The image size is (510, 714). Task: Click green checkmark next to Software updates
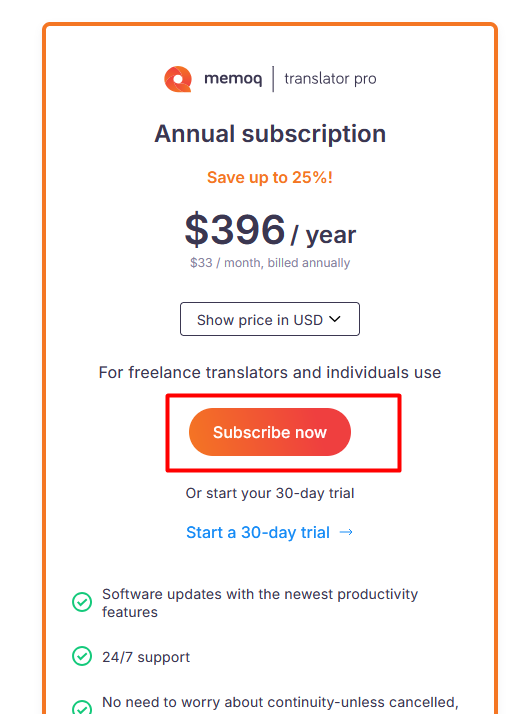coord(82,602)
